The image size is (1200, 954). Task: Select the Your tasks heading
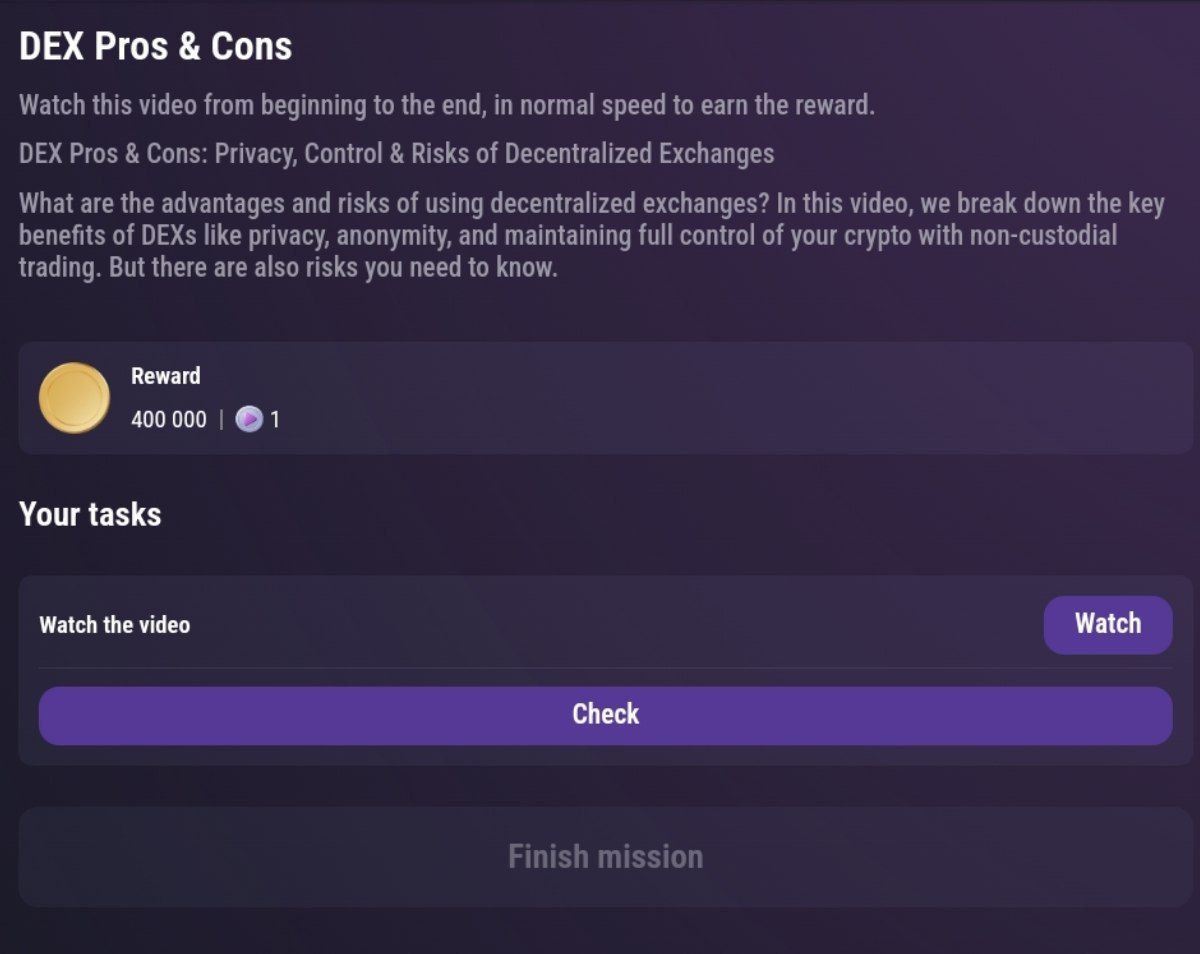point(90,514)
